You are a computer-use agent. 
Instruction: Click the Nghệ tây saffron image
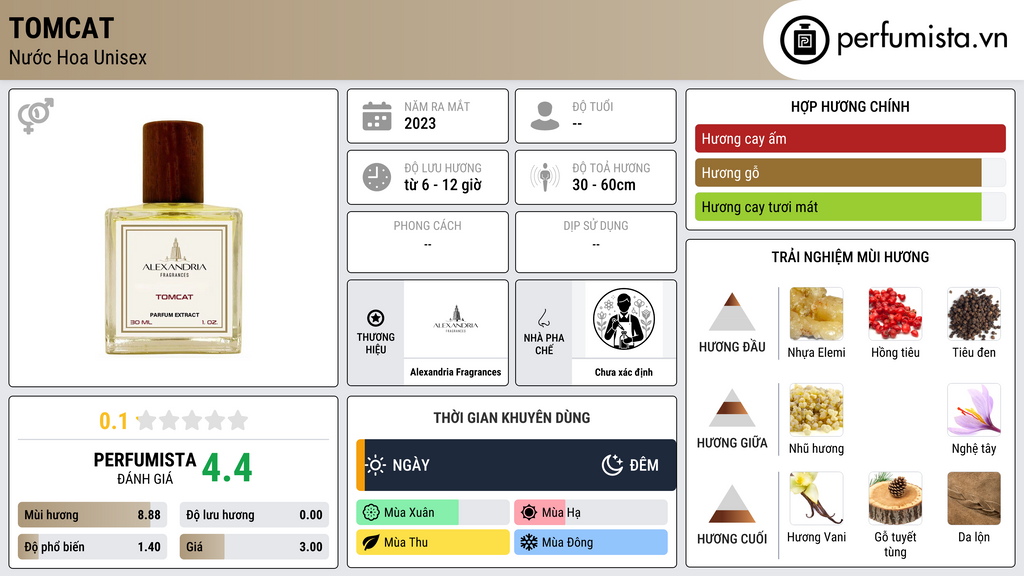point(974,410)
